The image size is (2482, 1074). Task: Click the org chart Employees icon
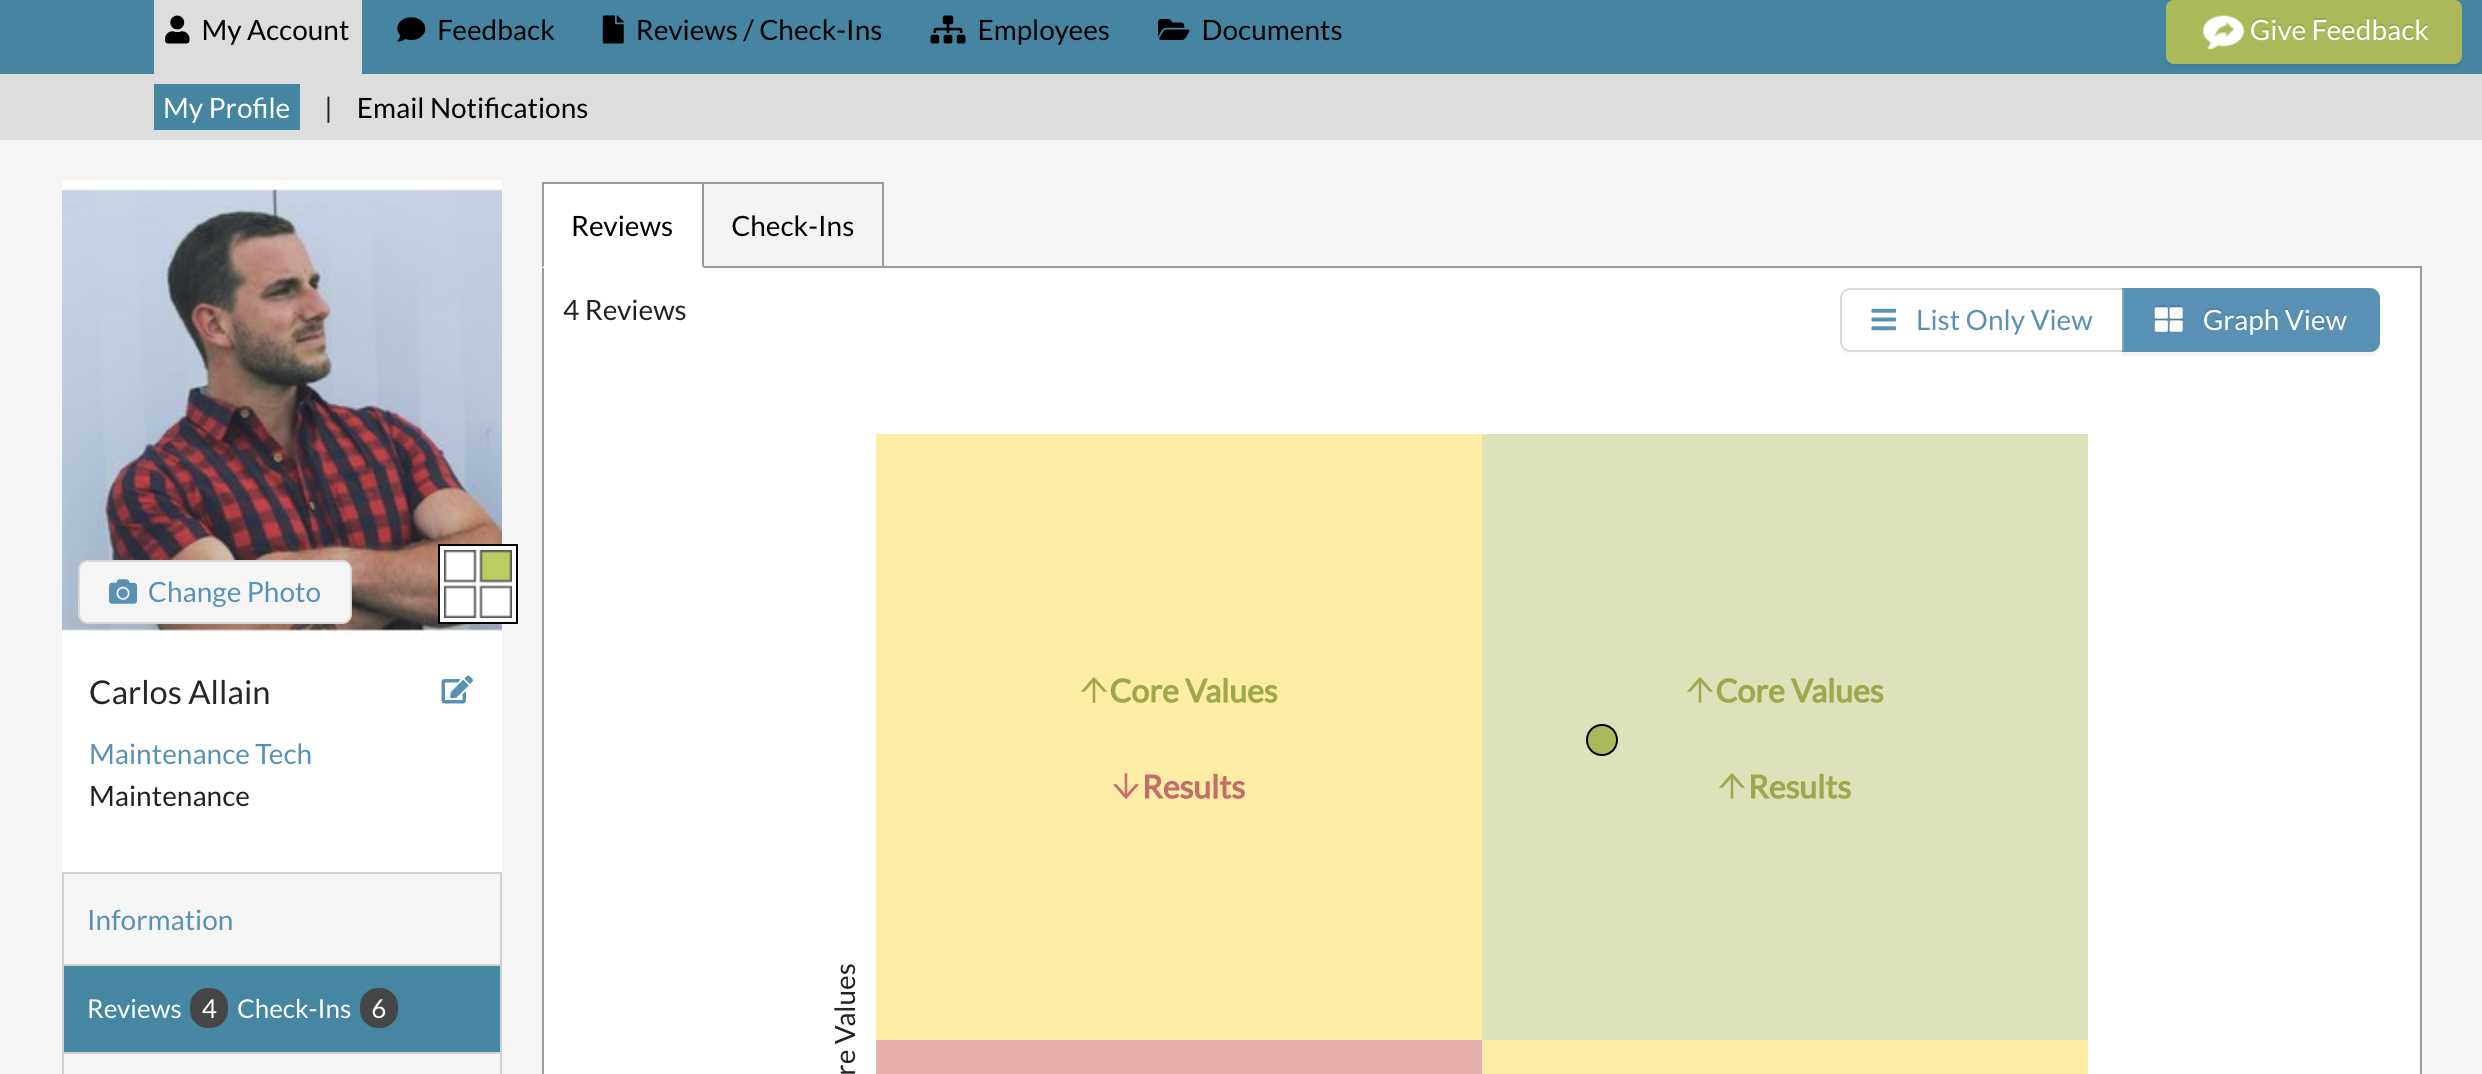click(x=947, y=31)
